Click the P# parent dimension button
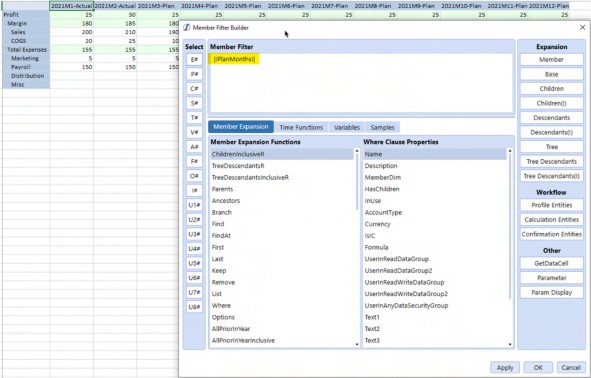This screenshot has width=591, height=378. tap(194, 74)
